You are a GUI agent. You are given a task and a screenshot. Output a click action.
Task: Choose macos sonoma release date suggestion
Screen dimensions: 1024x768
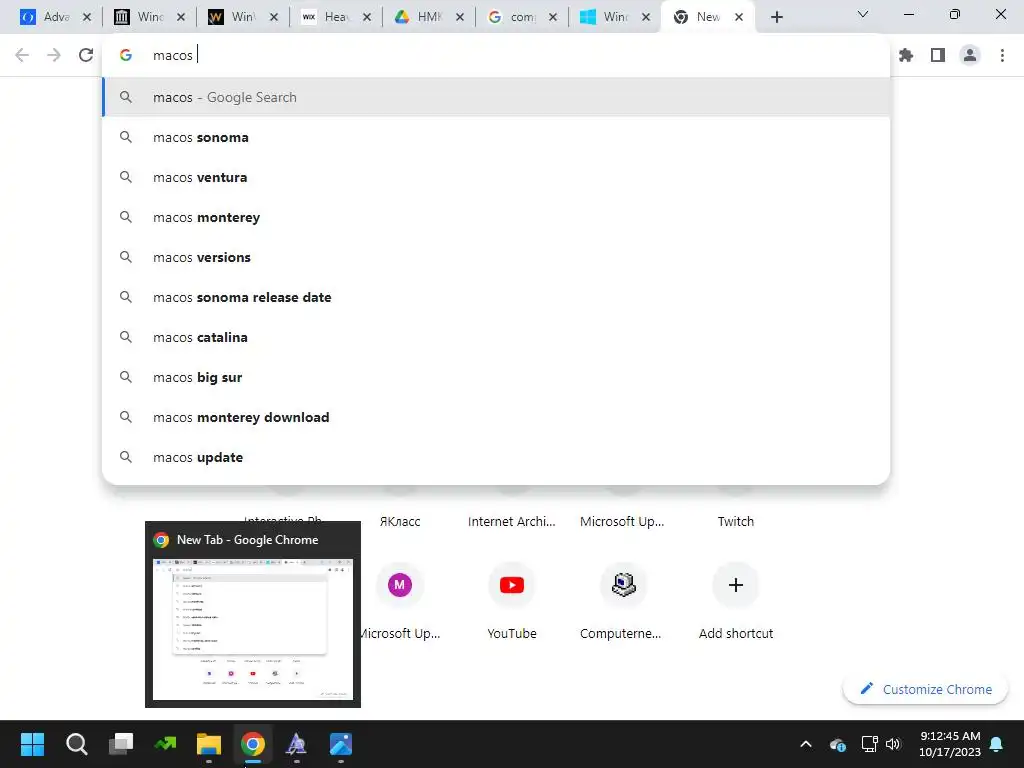[x=496, y=297]
